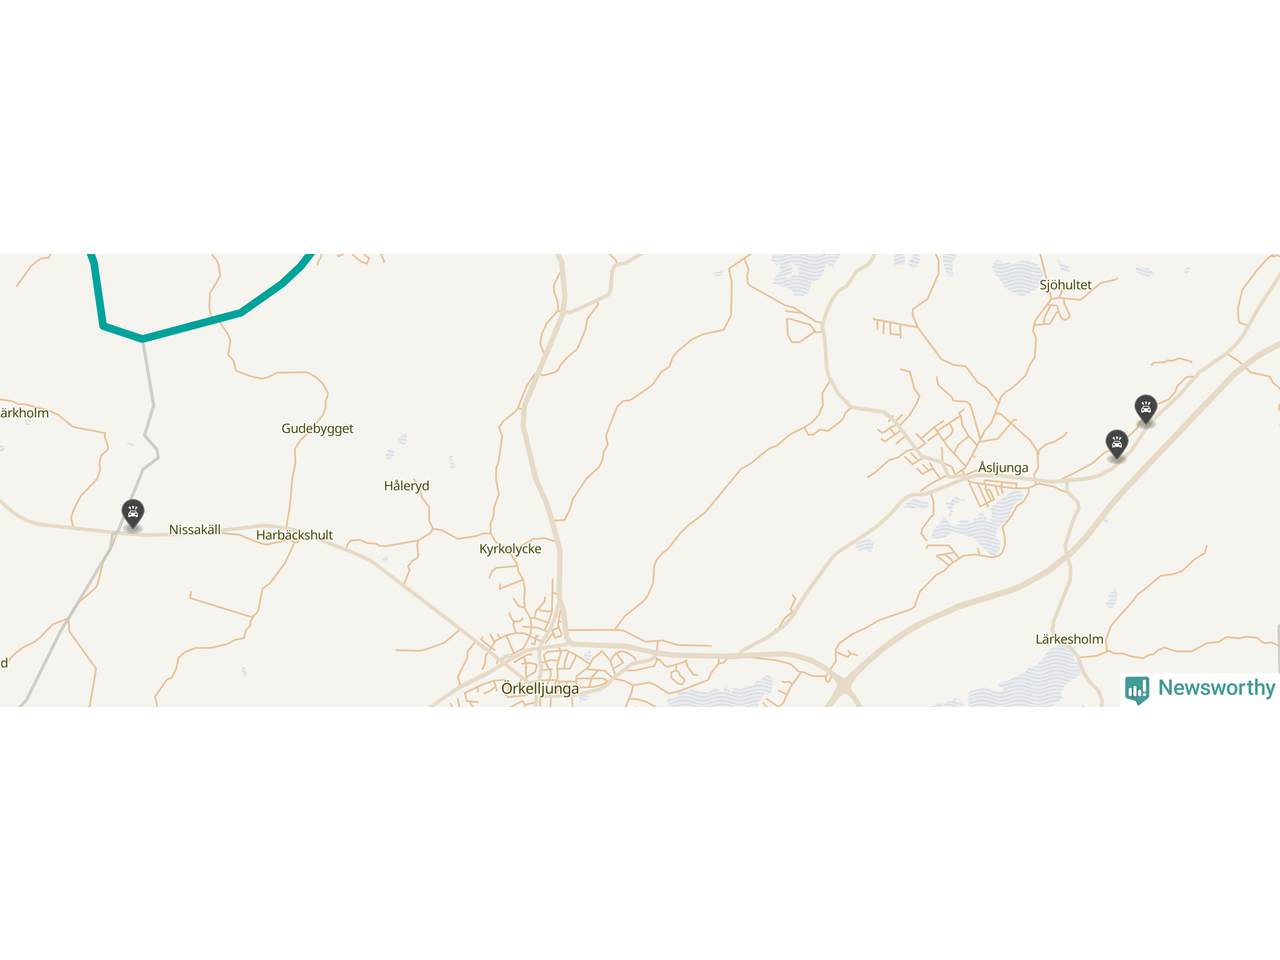Click the upper car marker near Åsljunga
Viewport: 1280px width, 960px height.
tap(1146, 408)
